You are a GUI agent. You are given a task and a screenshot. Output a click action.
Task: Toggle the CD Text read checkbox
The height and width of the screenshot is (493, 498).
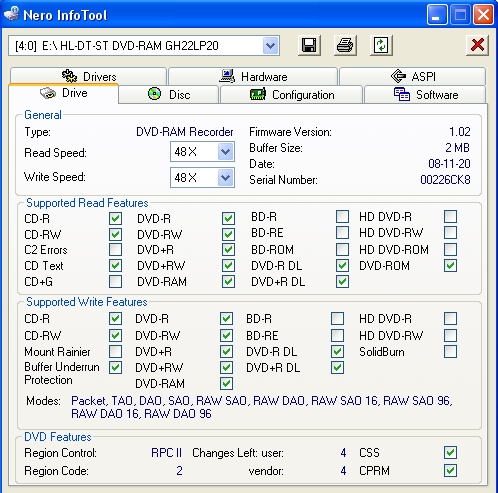pos(115,266)
